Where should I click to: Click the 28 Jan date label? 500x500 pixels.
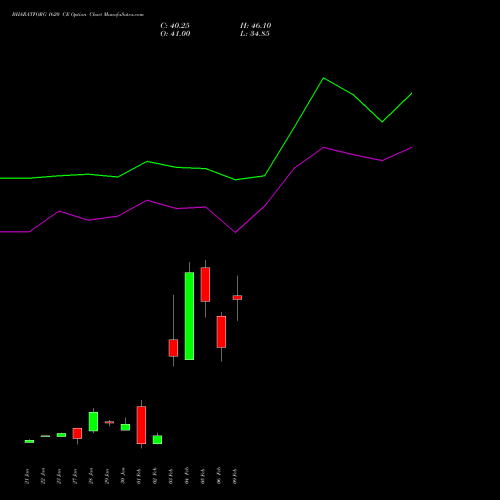pos(91,476)
